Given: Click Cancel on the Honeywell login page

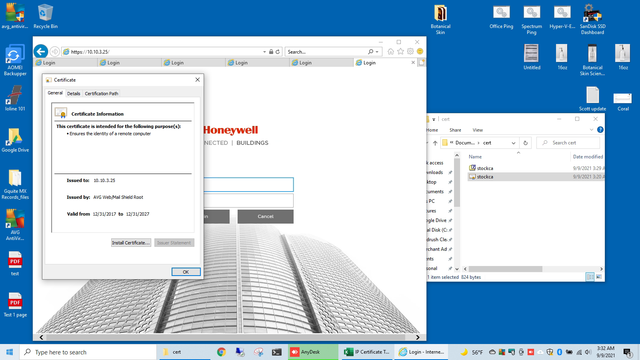Looking at the screenshot, I should click(265, 216).
